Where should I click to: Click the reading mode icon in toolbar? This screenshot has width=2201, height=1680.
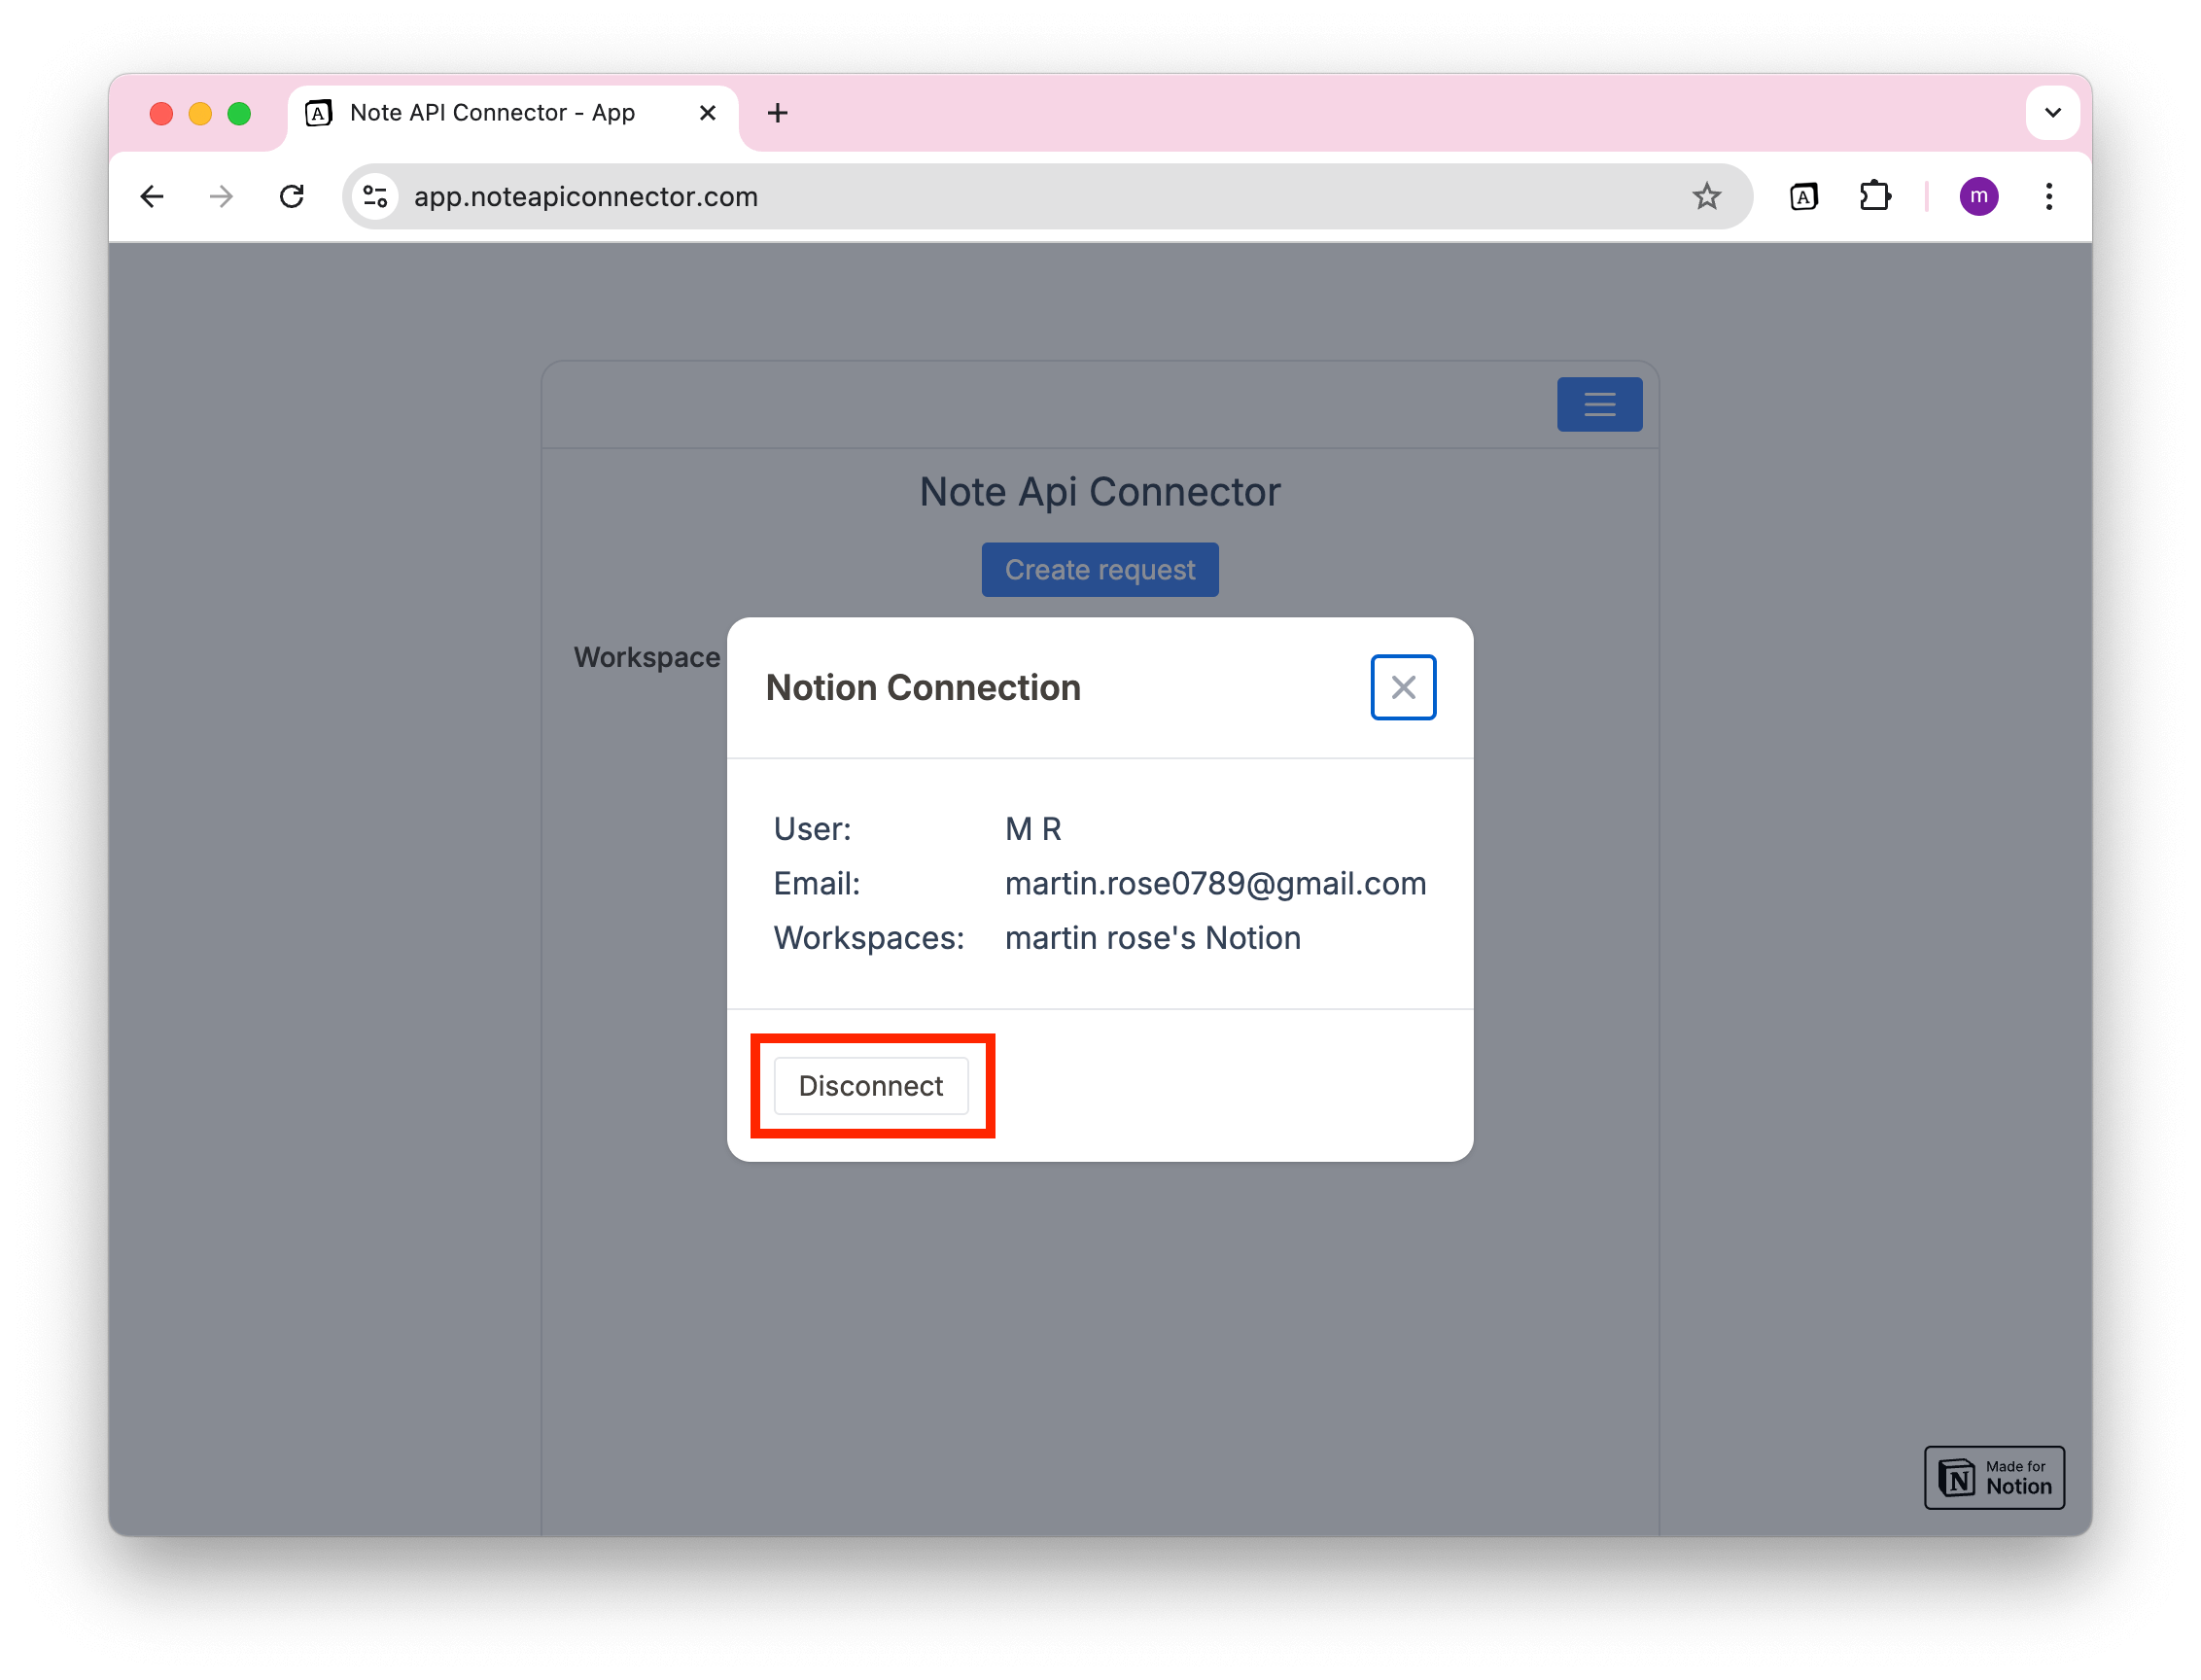1803,196
